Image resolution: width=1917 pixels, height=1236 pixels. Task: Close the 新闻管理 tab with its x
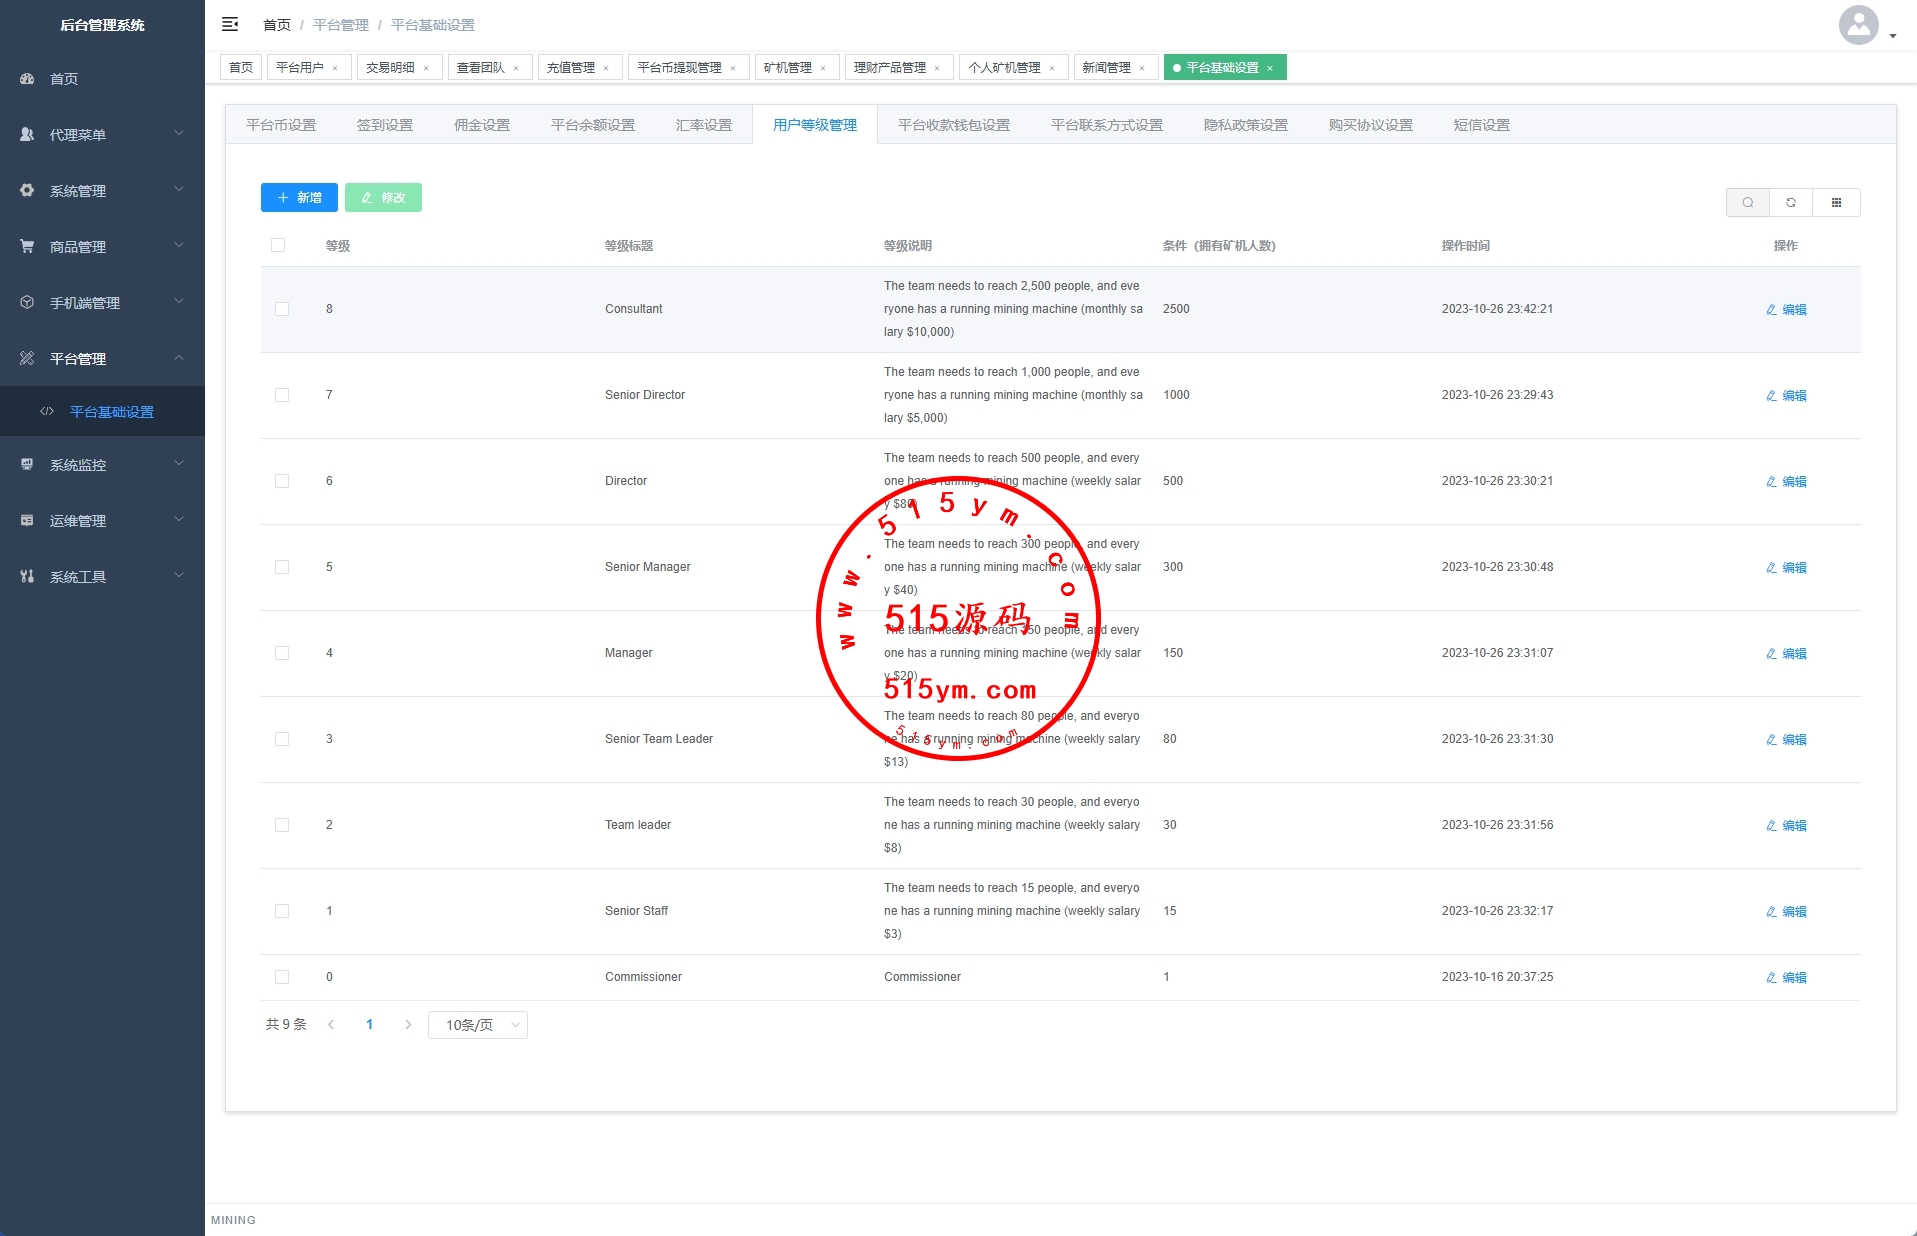pyautogui.click(x=1142, y=68)
